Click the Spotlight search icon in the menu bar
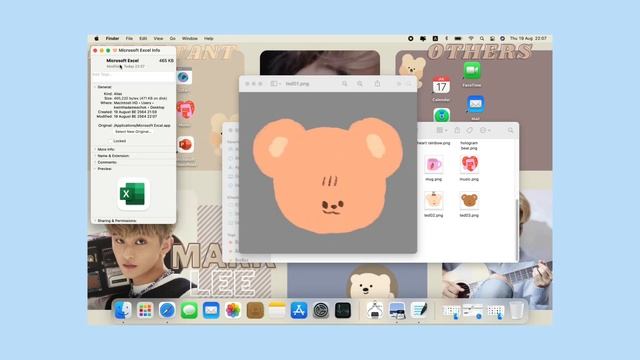The height and width of the screenshot is (360, 640). [x=482, y=38]
